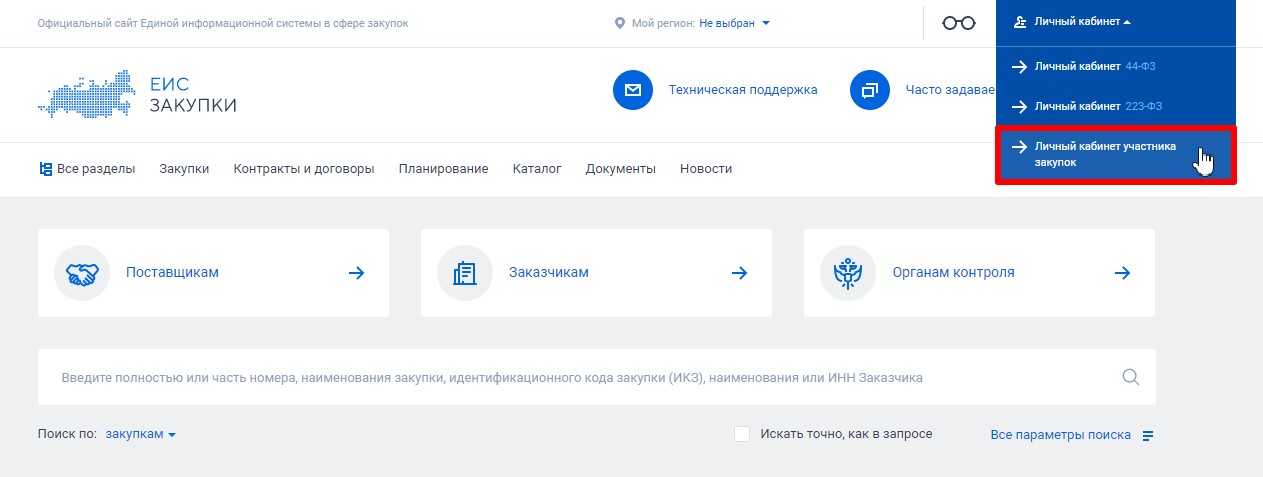Screen dimensions: 1263x477
Task: Enable Искать точно, как в запросе checkbox
Action: (x=742, y=434)
